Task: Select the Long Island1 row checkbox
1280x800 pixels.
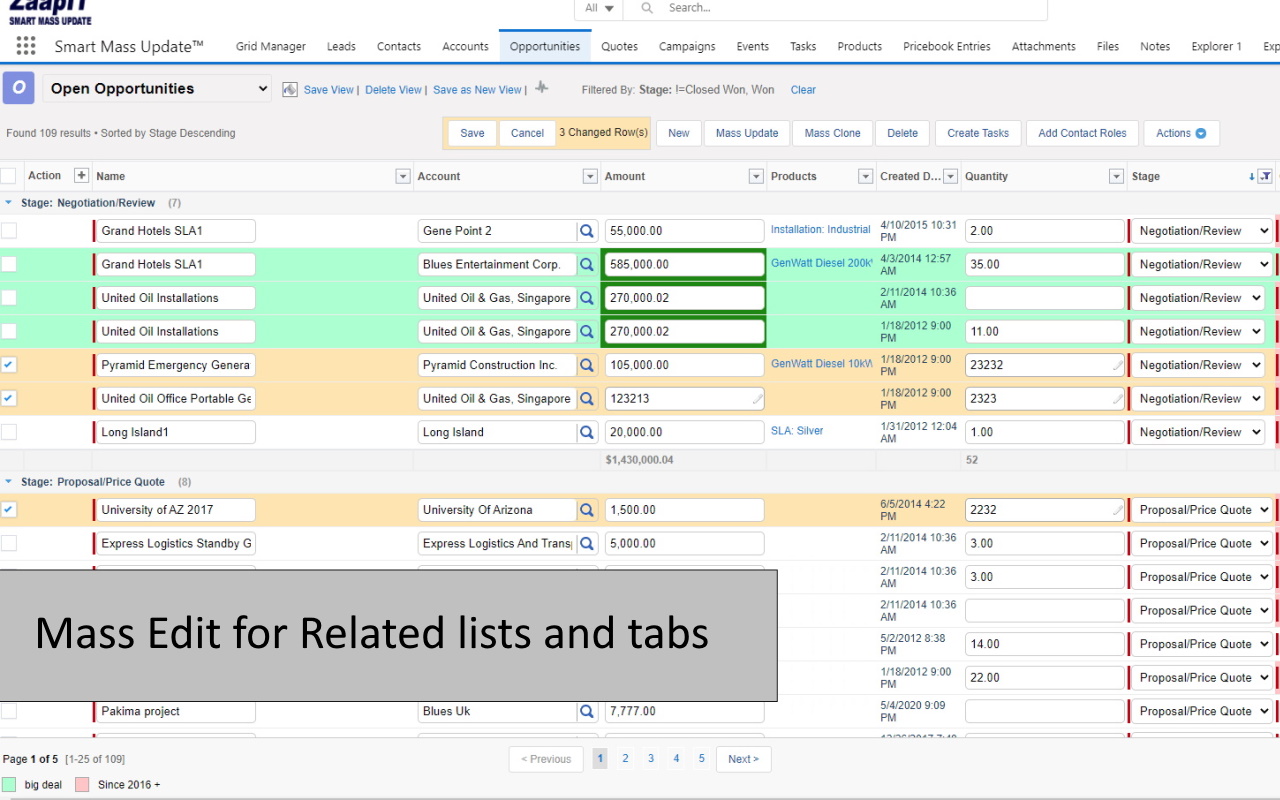Action: pyautogui.click(x=9, y=433)
